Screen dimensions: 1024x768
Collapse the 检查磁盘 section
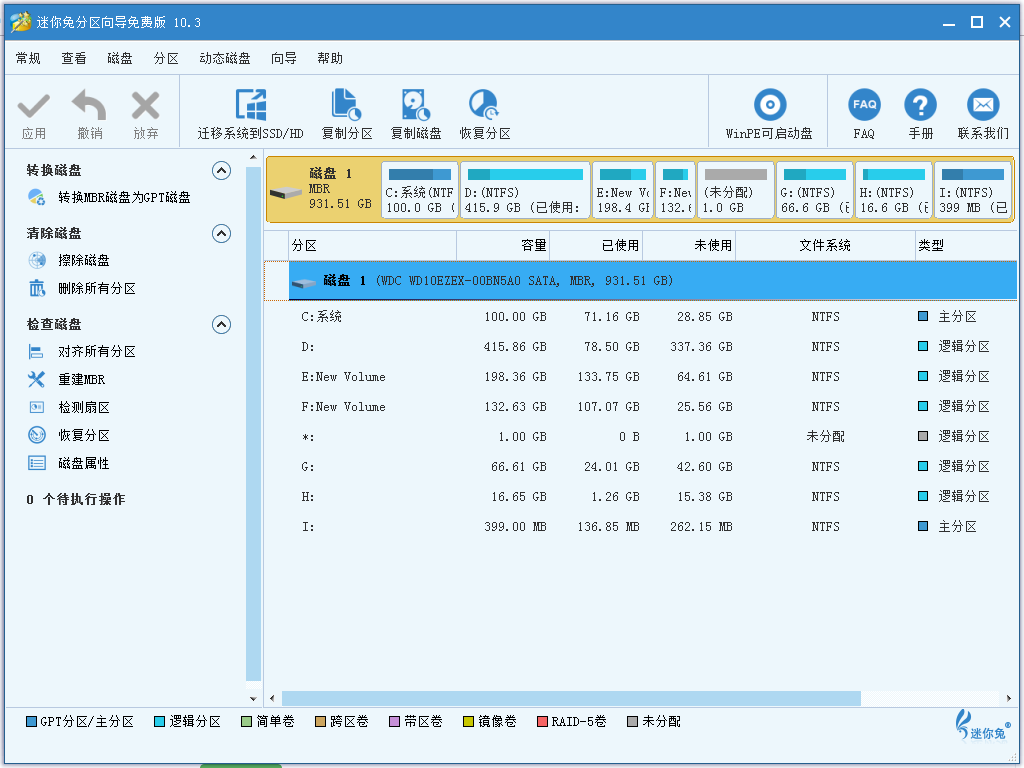coord(222,325)
